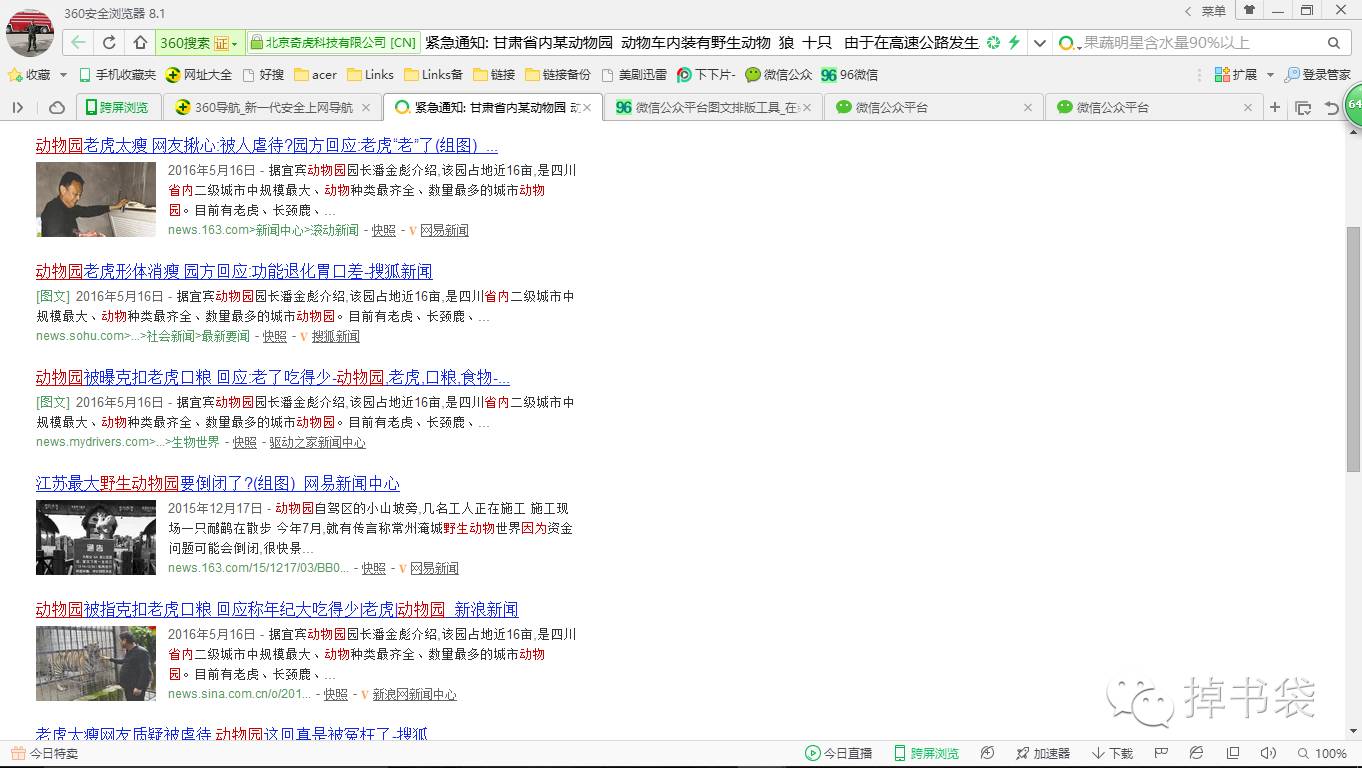Image resolution: width=1362 pixels, height=768 pixels.
Task: Mute sound with the speaker icon
Action: (1268, 753)
